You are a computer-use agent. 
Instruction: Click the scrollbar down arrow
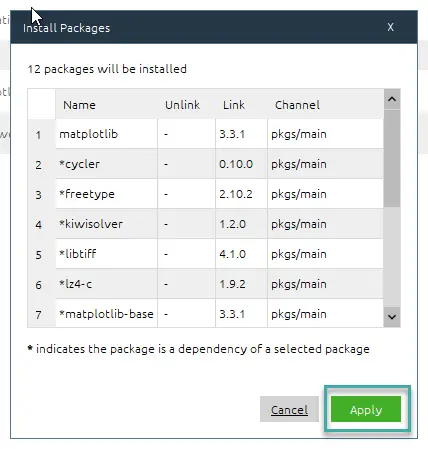(392, 317)
